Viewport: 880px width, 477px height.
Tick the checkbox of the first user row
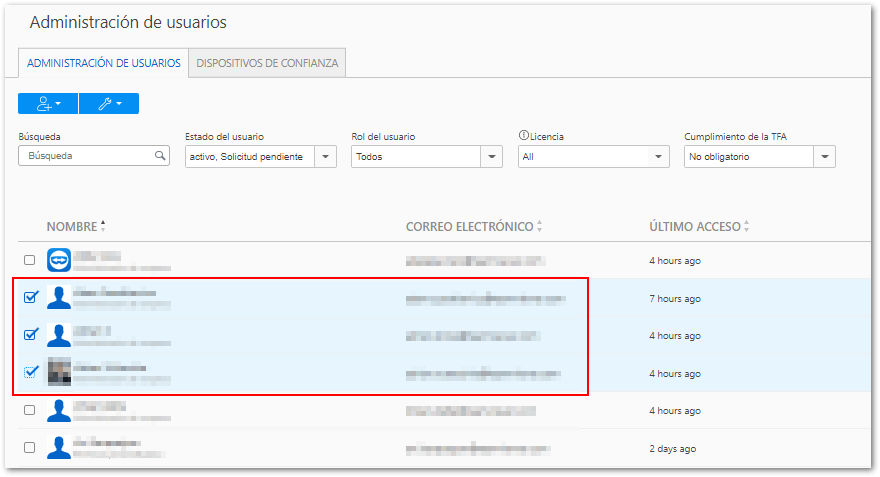tap(30, 260)
